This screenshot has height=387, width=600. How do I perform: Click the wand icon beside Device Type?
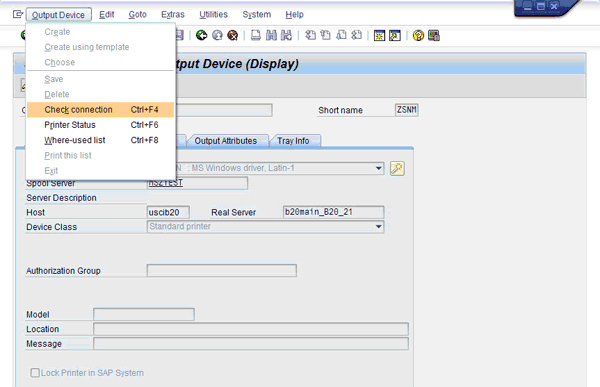coord(397,168)
